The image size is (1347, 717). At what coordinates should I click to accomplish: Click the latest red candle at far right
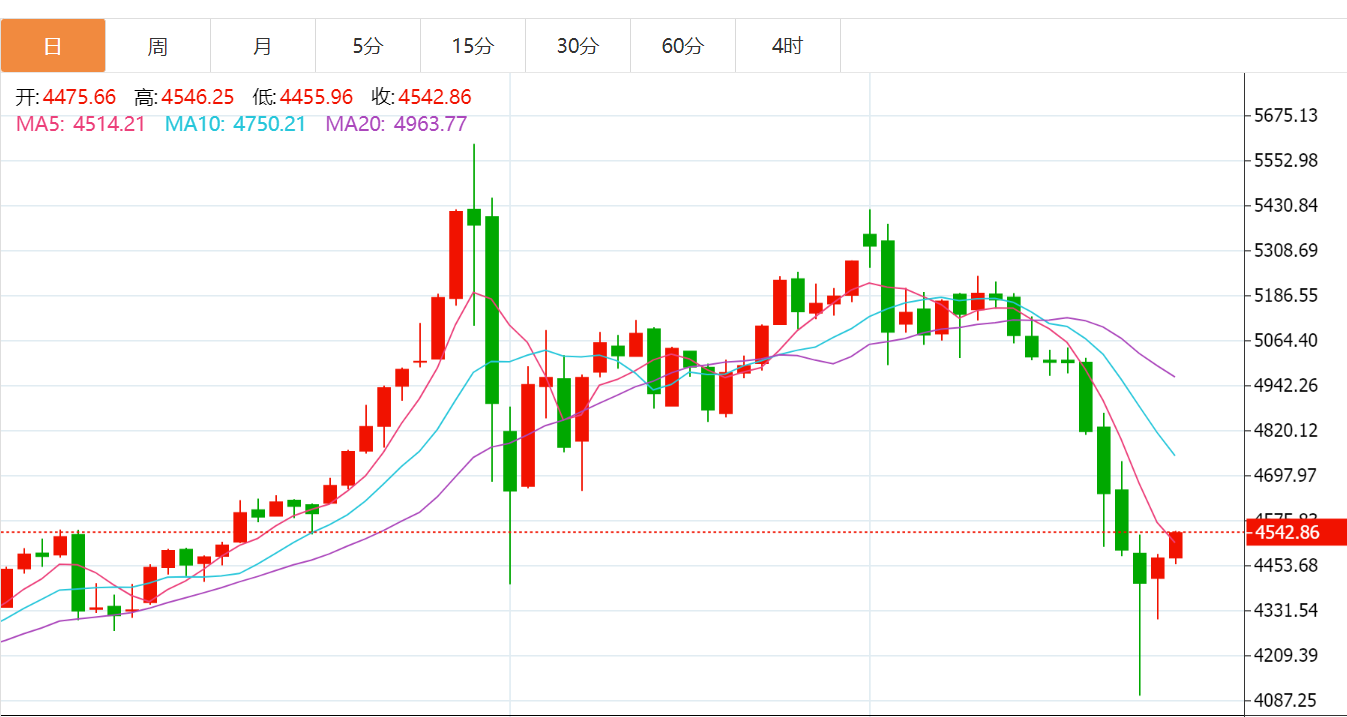(x=1176, y=545)
